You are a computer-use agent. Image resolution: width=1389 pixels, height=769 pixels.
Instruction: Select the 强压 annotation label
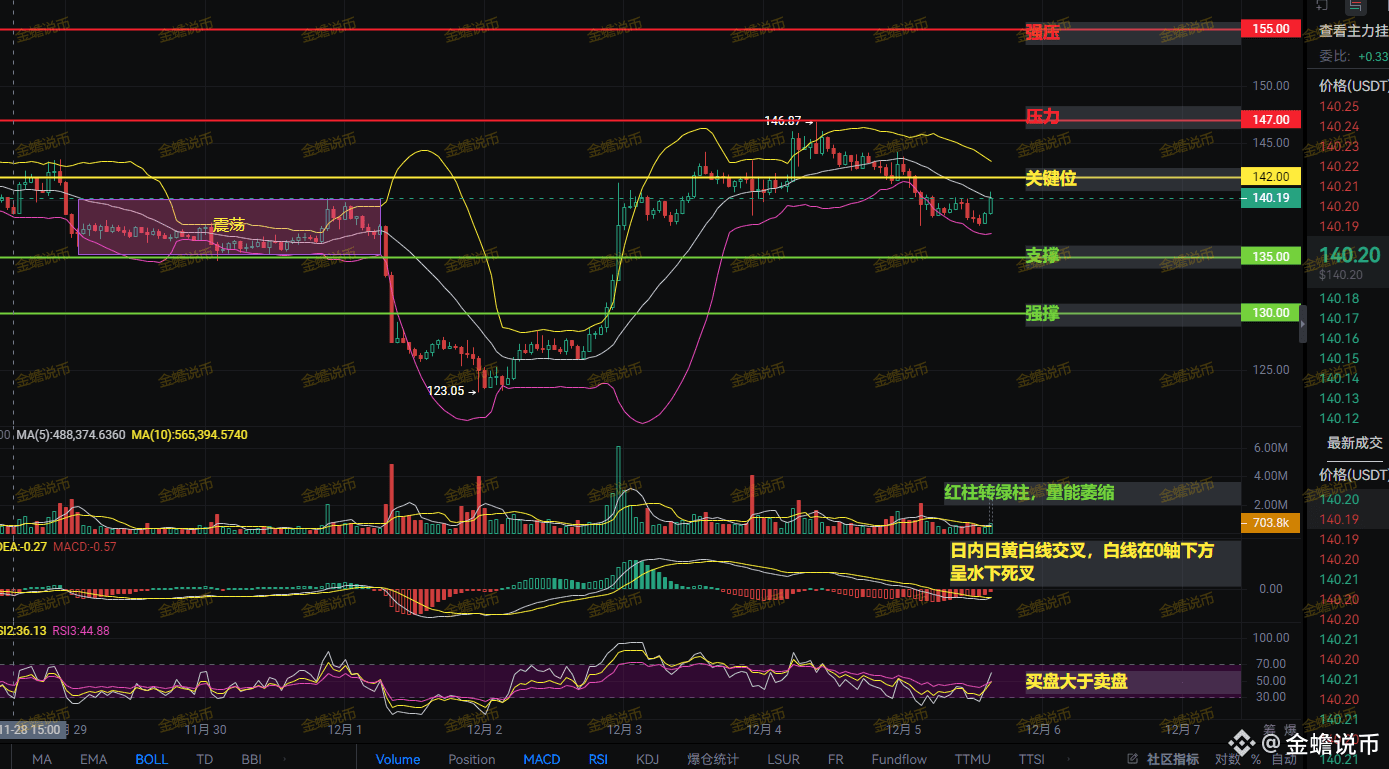pyautogui.click(x=1042, y=33)
